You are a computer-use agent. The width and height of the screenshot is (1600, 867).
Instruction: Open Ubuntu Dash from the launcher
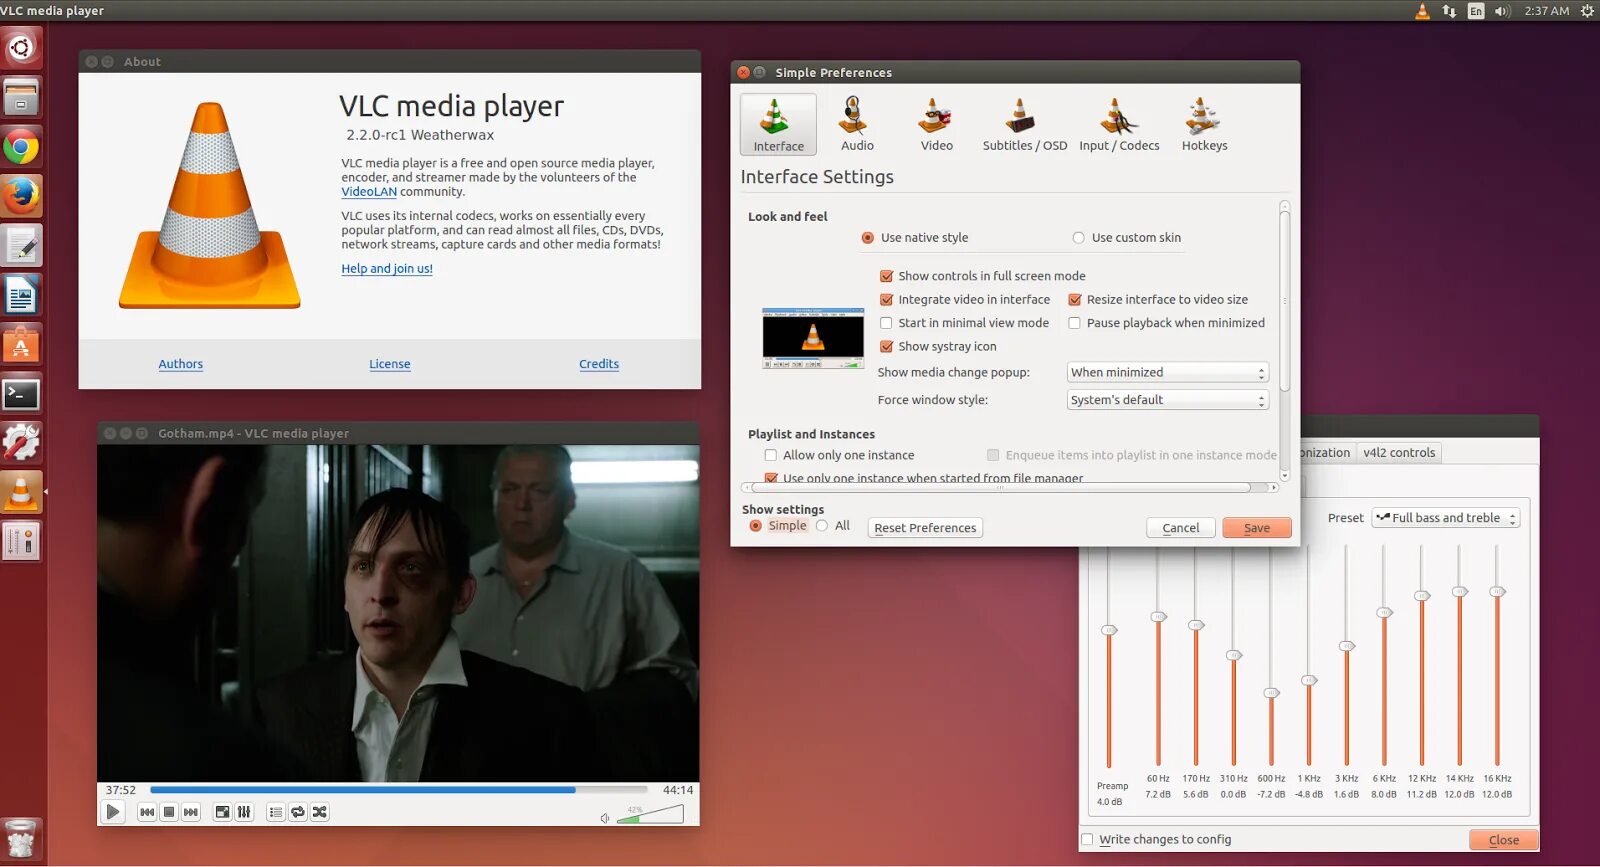21,47
